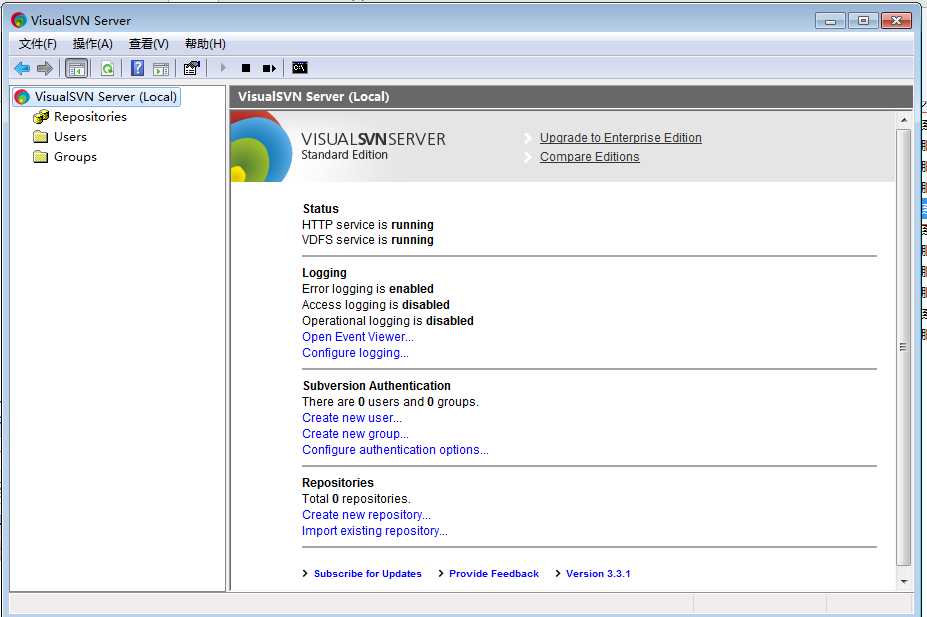
Task: Toggle the Show/Hide Action Pane icon
Action: 161,69
